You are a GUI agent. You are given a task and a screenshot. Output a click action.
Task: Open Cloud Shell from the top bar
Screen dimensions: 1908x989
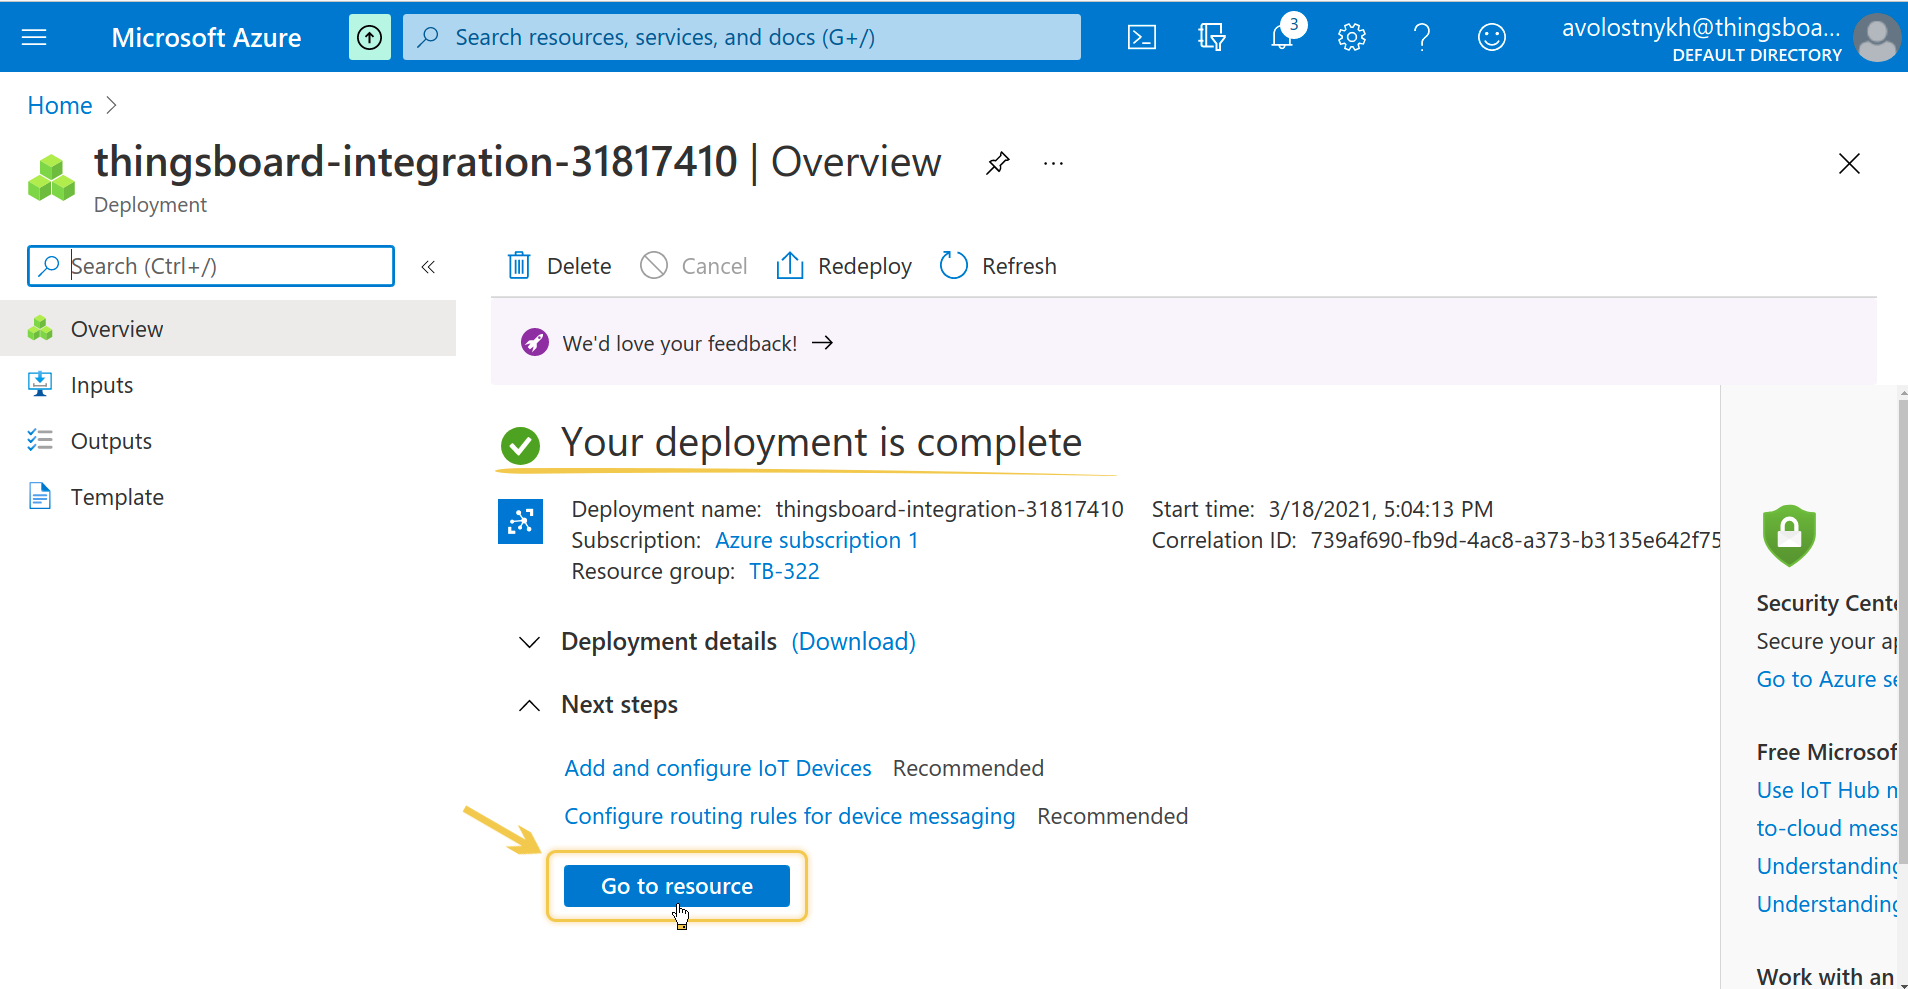pos(1142,37)
